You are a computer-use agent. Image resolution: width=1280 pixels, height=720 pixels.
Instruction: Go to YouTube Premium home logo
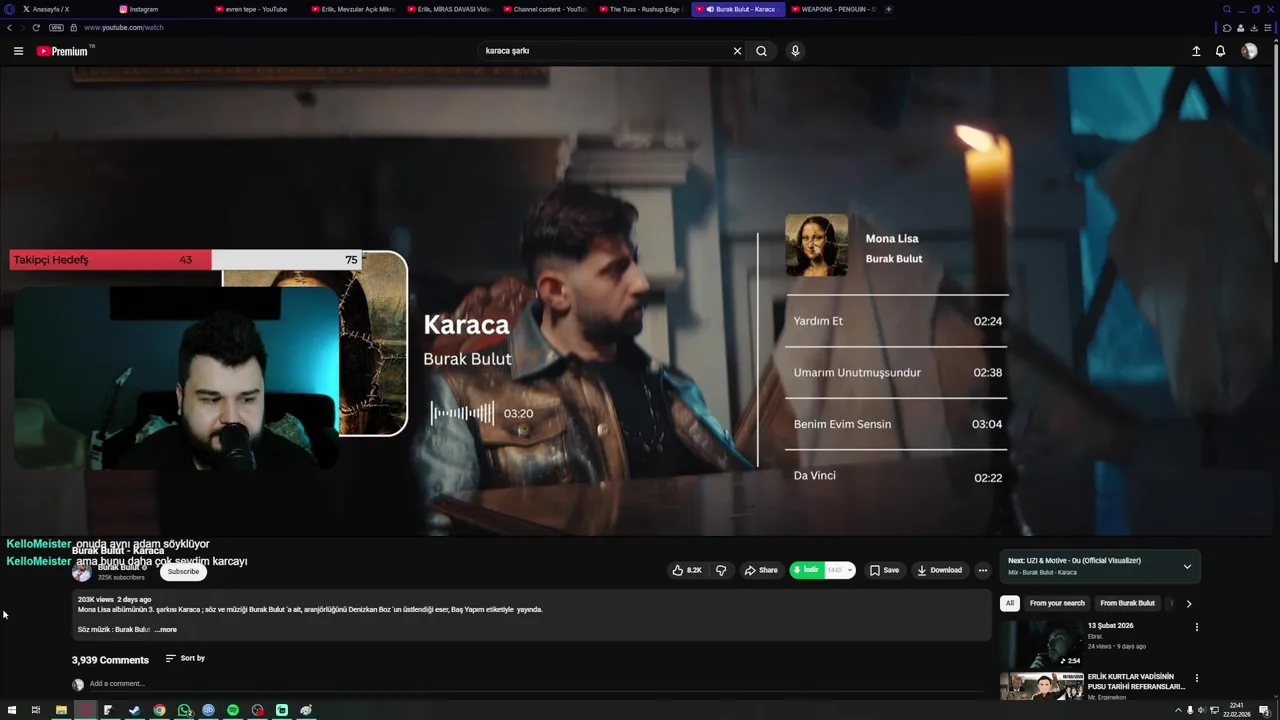(x=64, y=51)
